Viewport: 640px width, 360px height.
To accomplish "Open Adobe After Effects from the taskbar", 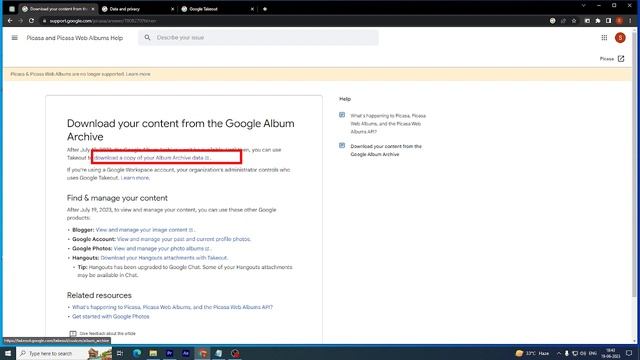I will [186, 353].
